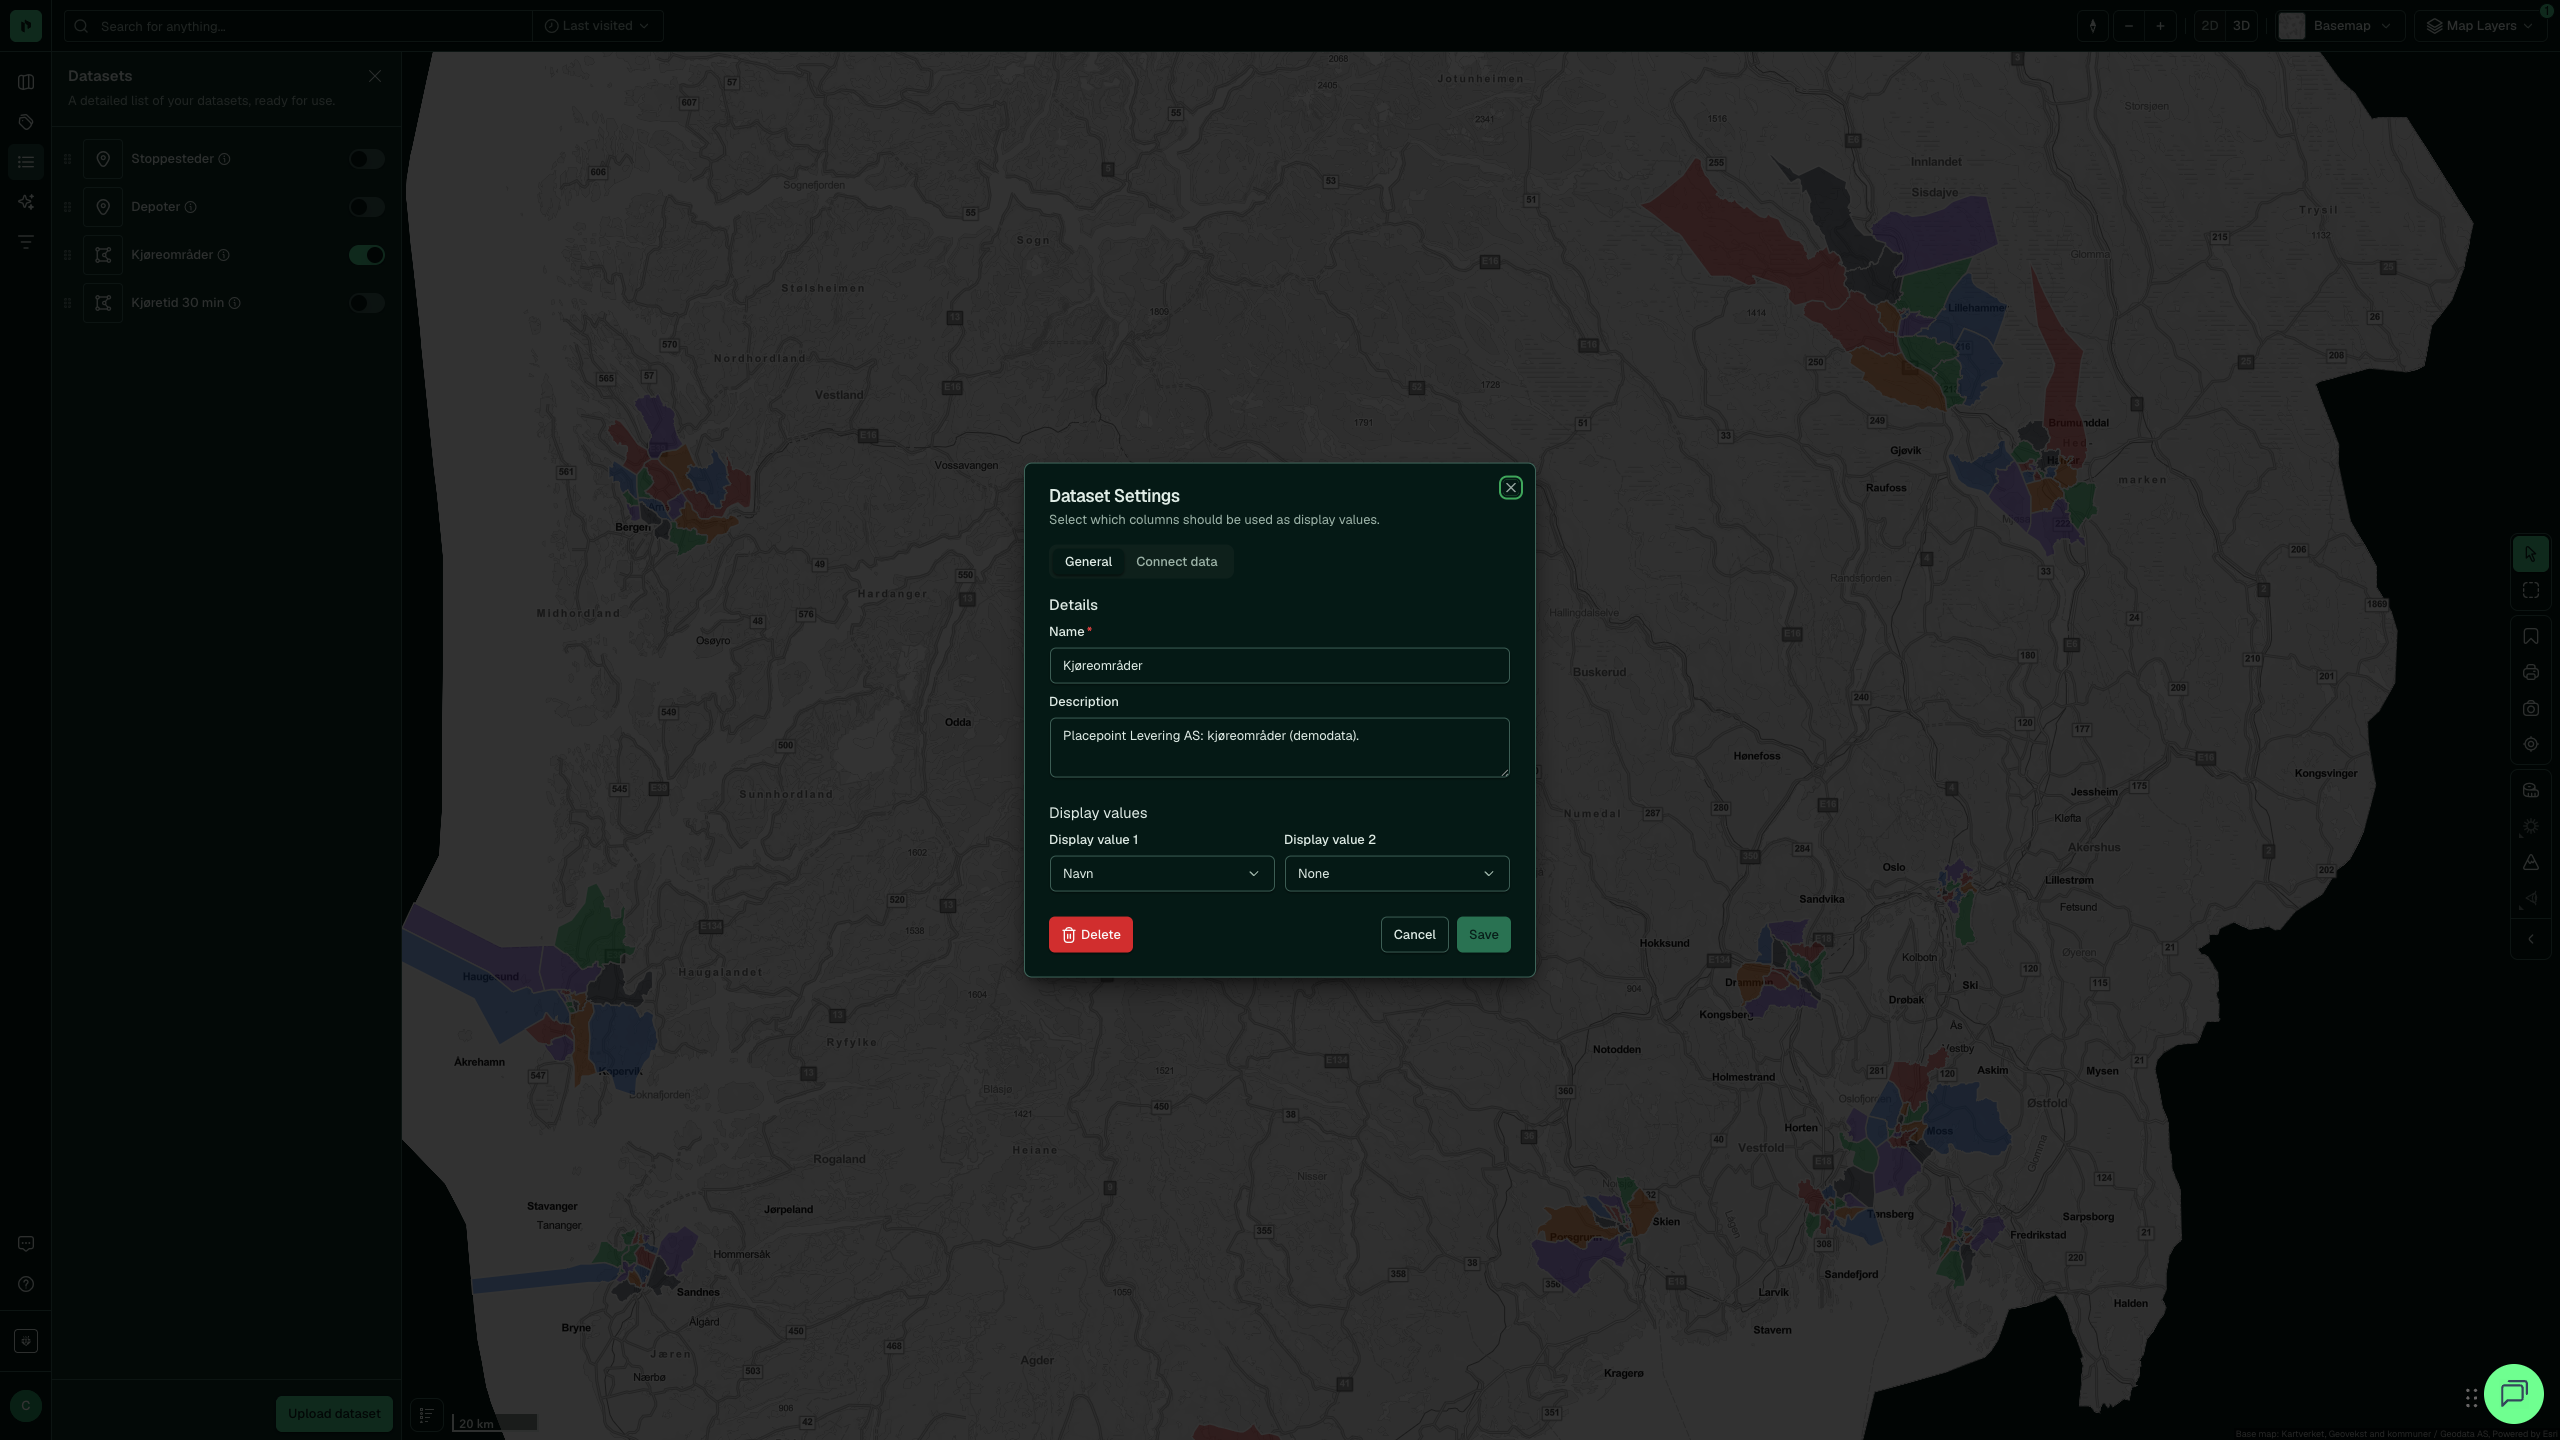Viewport: 2560px width, 1440px height.
Task: Click the legend list icon near scale bar
Action: [426, 1415]
